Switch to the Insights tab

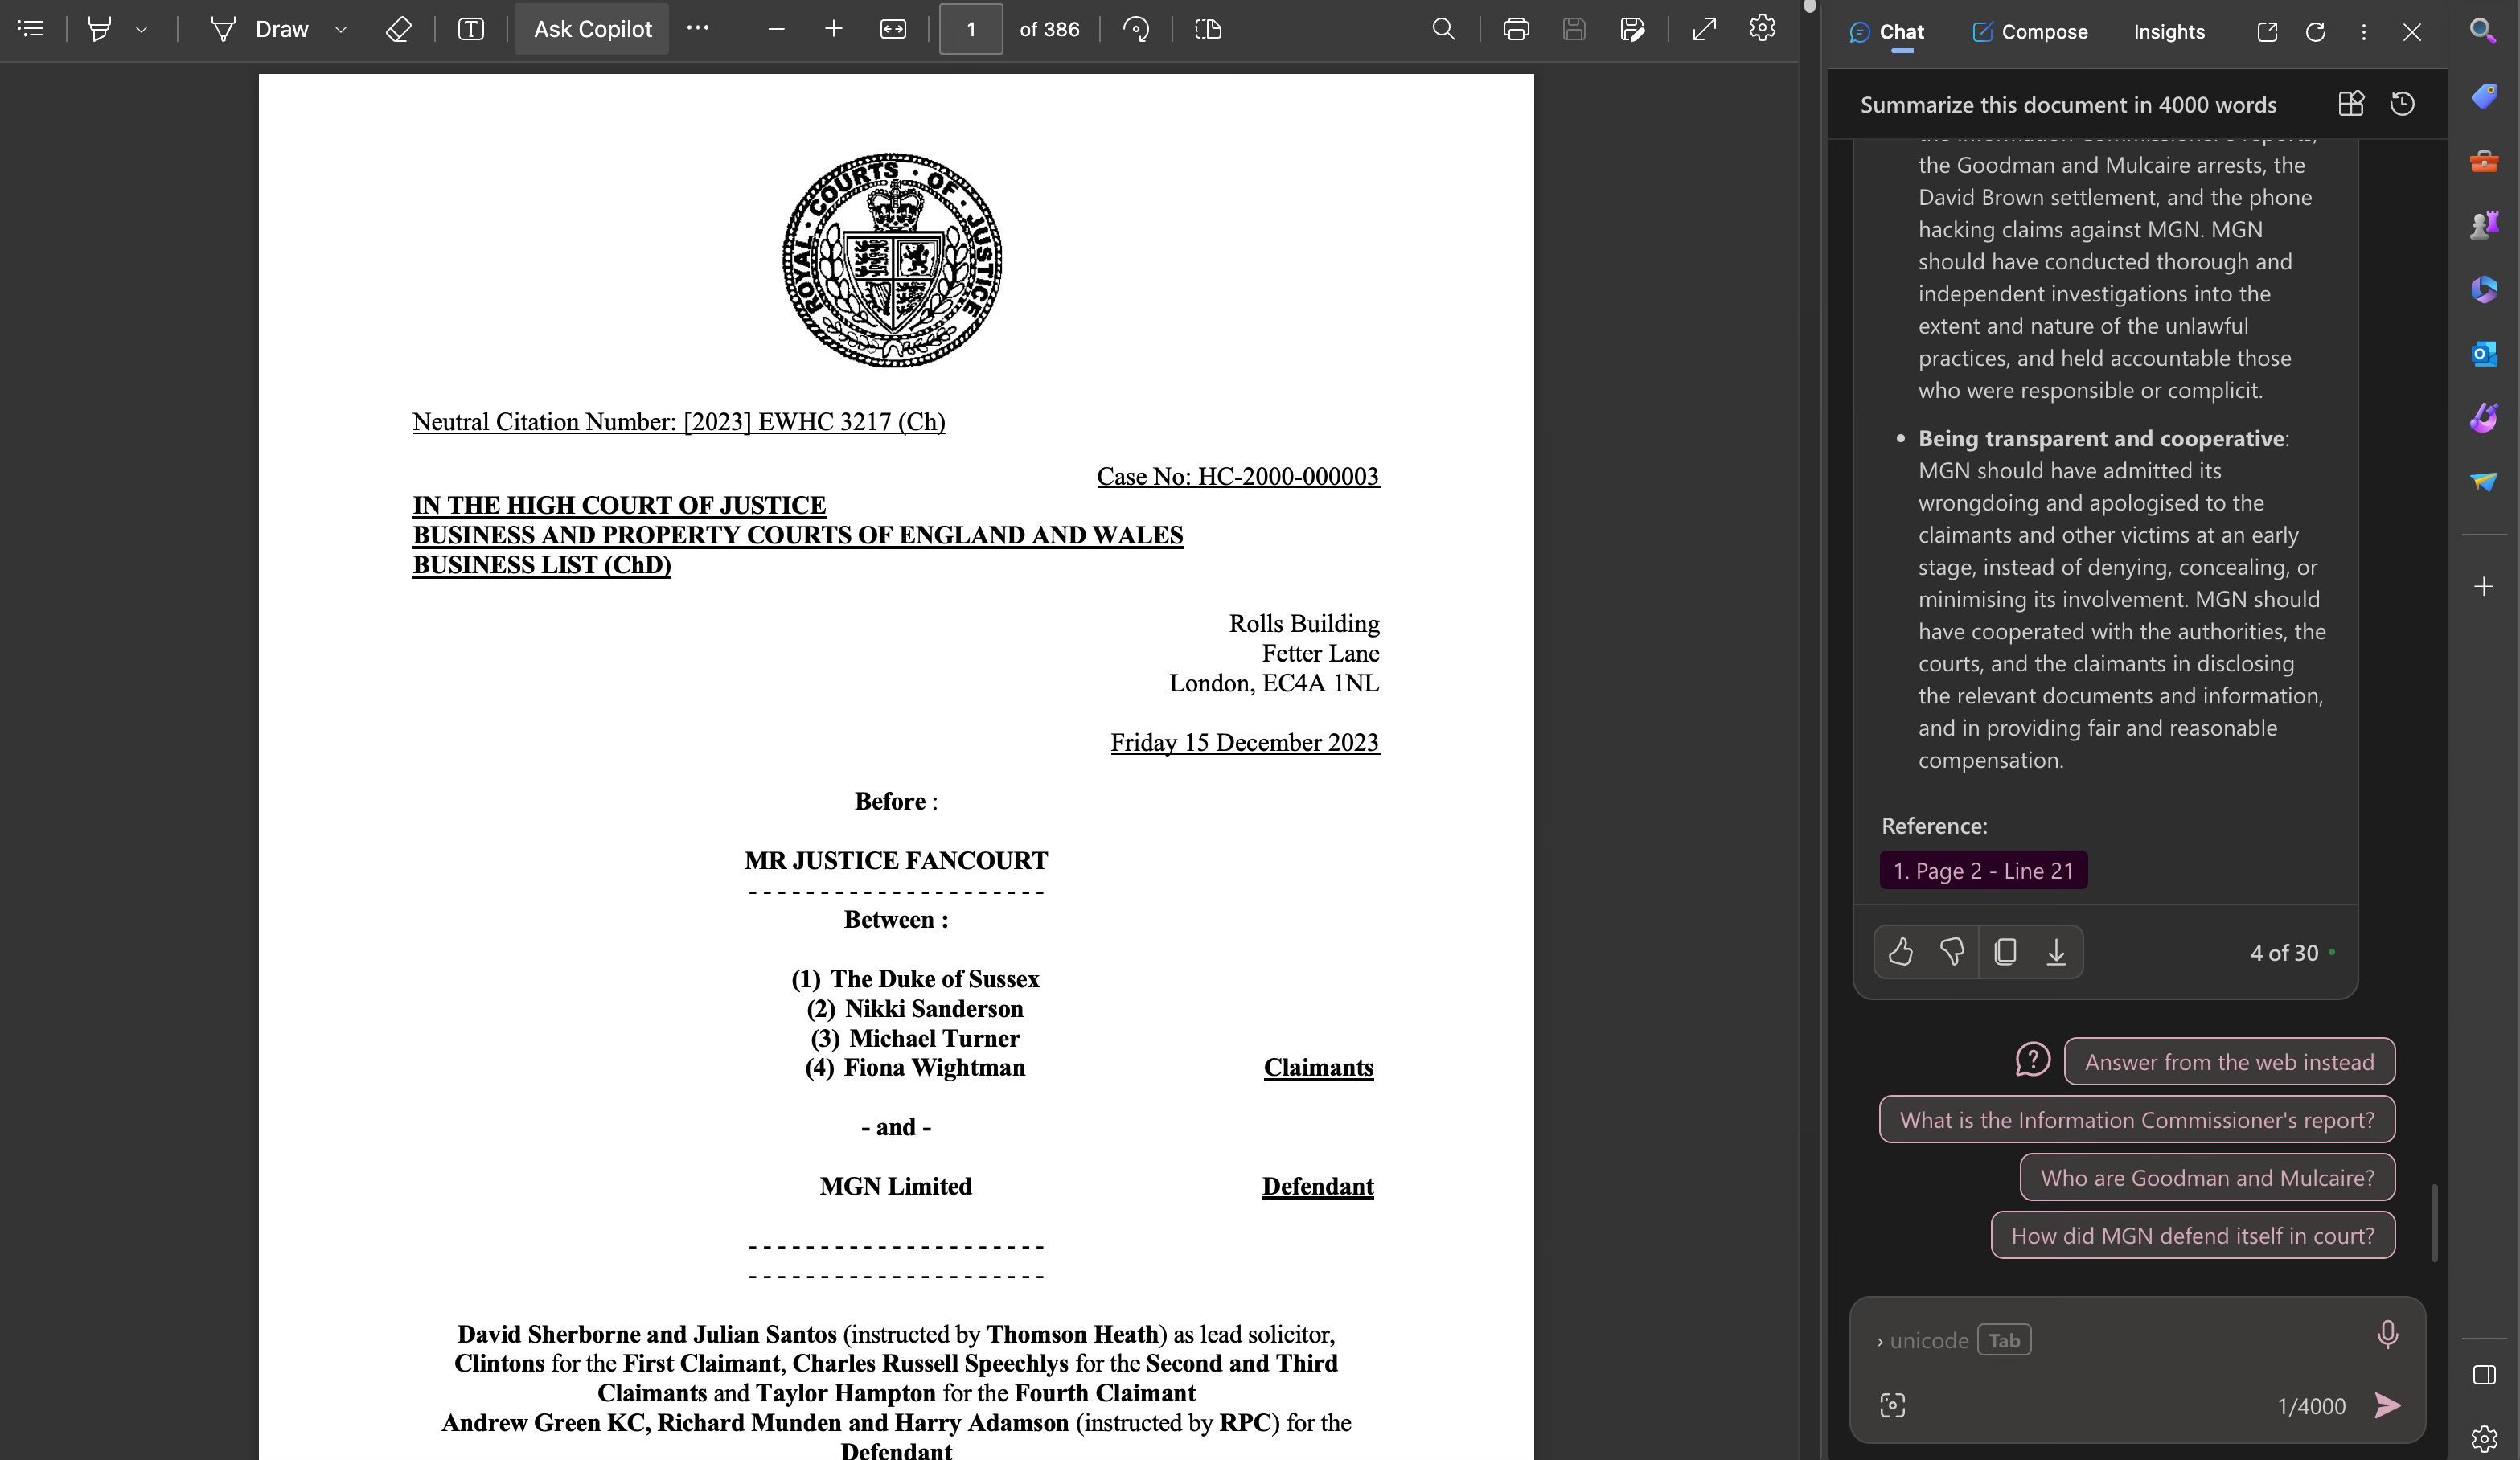click(2168, 32)
